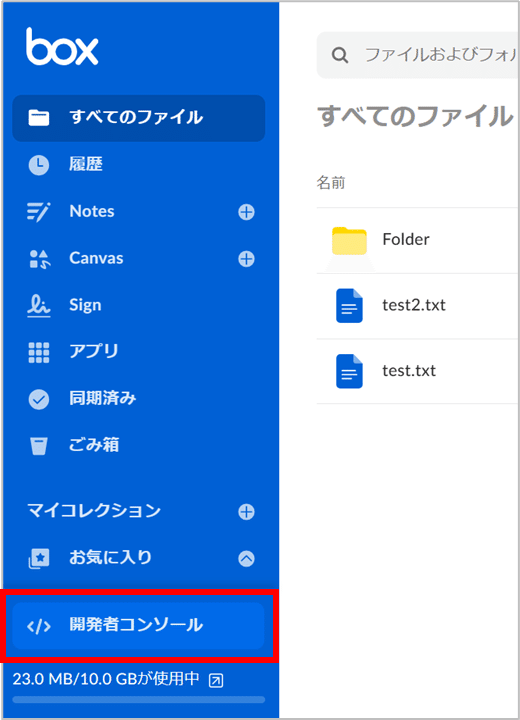Click the Canvas shapes icon
520x720 pixels.
(40, 259)
